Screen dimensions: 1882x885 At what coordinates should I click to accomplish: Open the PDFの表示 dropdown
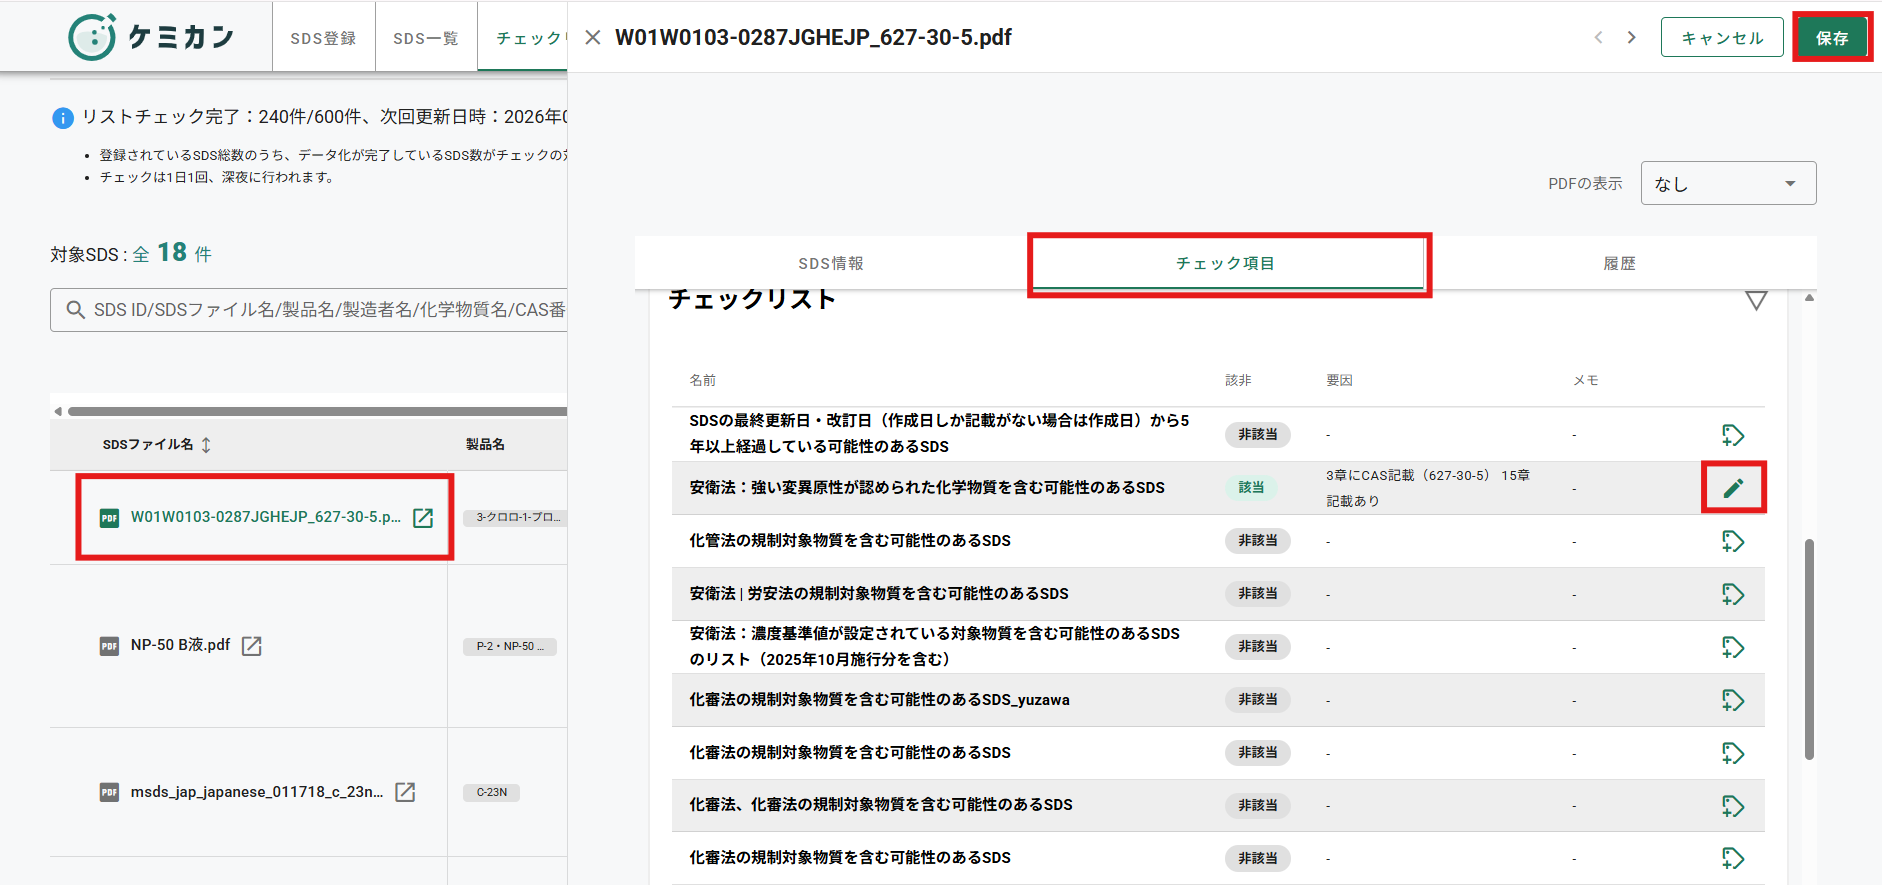(x=1728, y=183)
